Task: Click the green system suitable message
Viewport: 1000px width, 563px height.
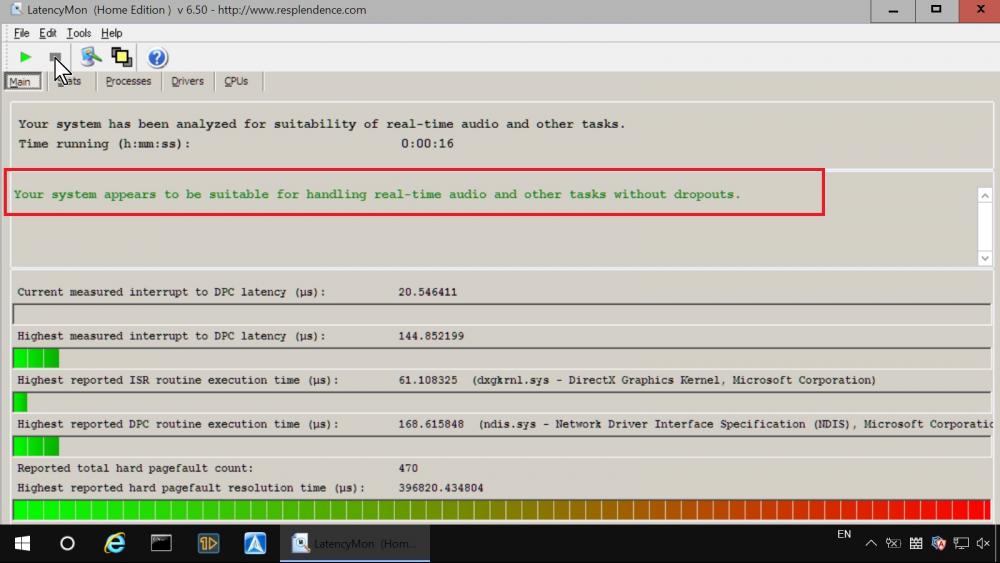Action: click(377, 194)
